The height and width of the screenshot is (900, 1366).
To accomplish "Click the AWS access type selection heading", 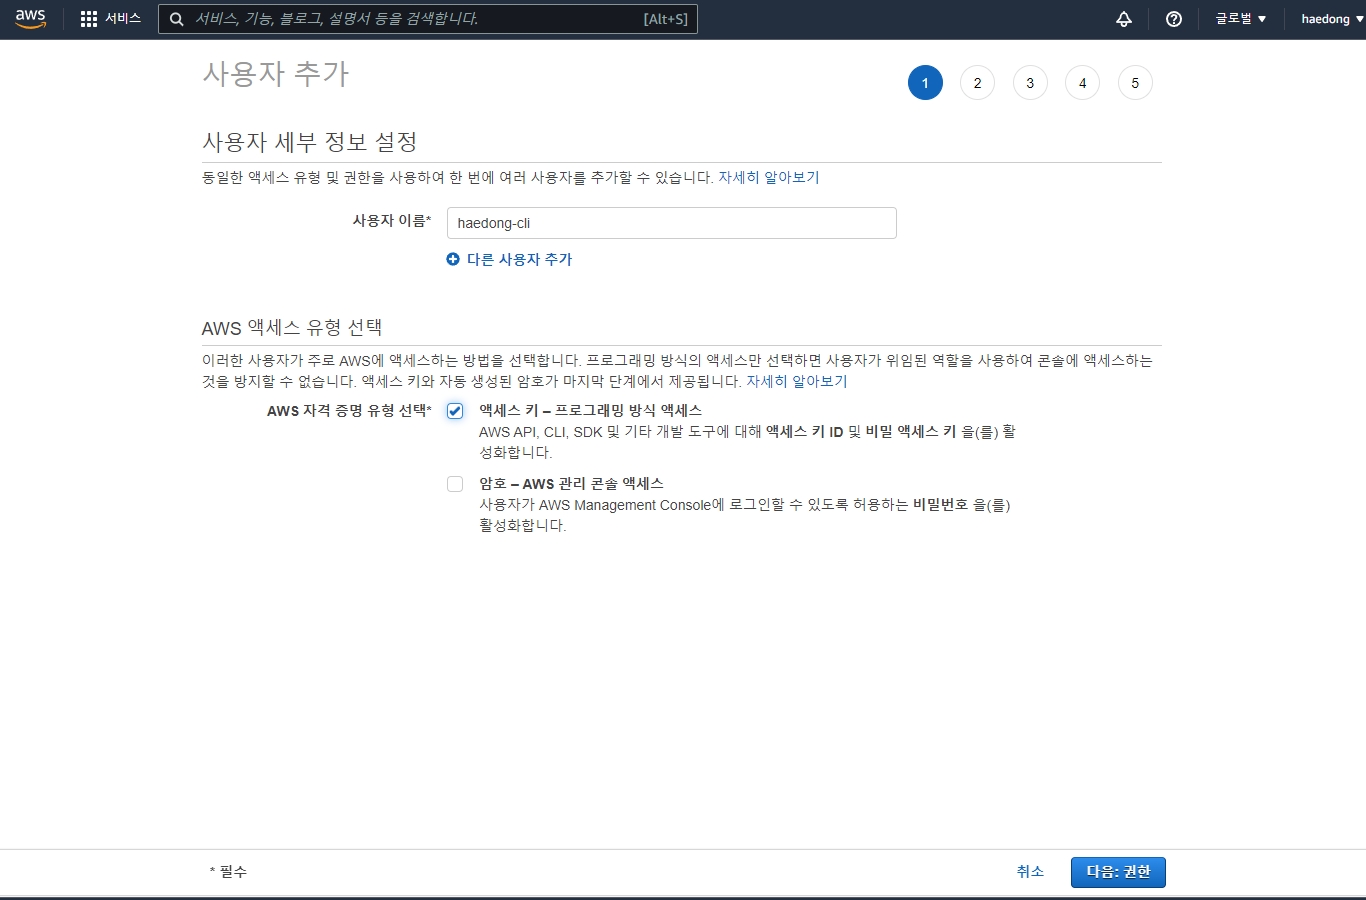I will pos(292,328).
